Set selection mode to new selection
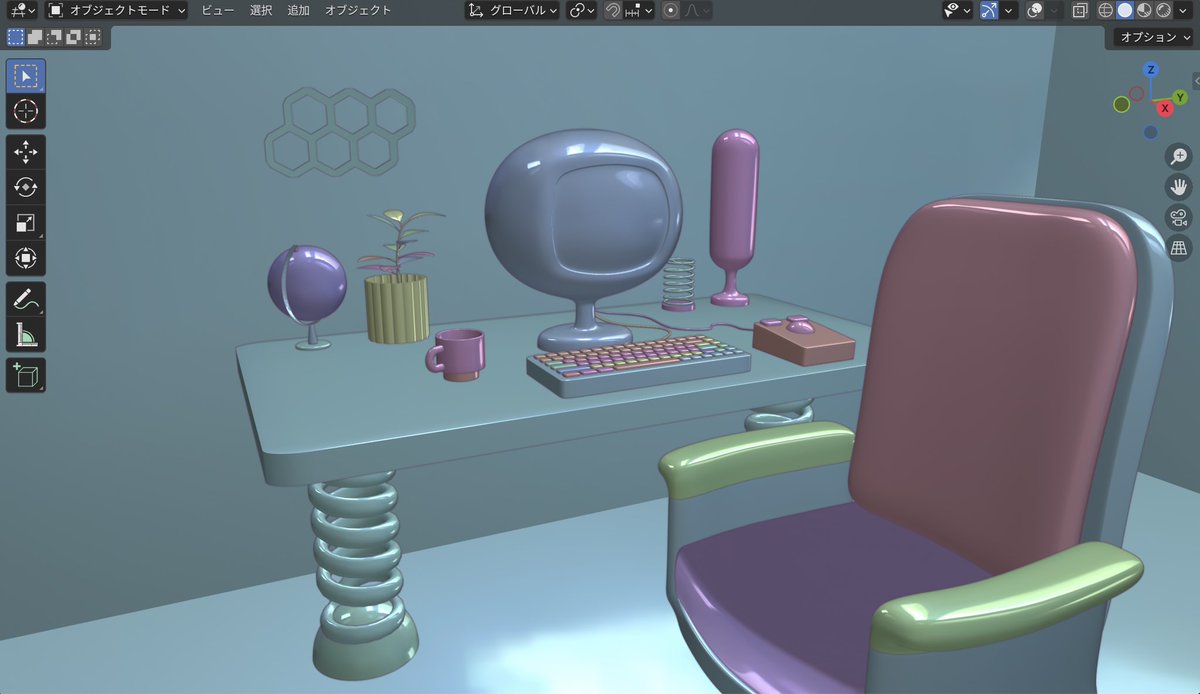 point(16,37)
